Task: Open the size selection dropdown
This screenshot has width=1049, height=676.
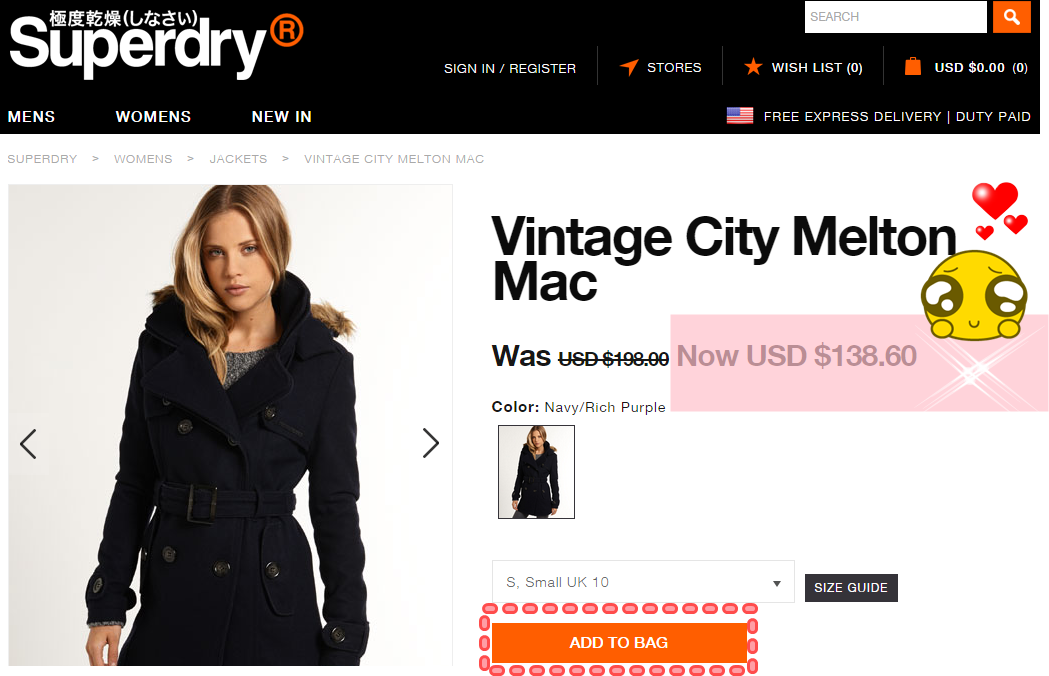Action: tap(643, 582)
